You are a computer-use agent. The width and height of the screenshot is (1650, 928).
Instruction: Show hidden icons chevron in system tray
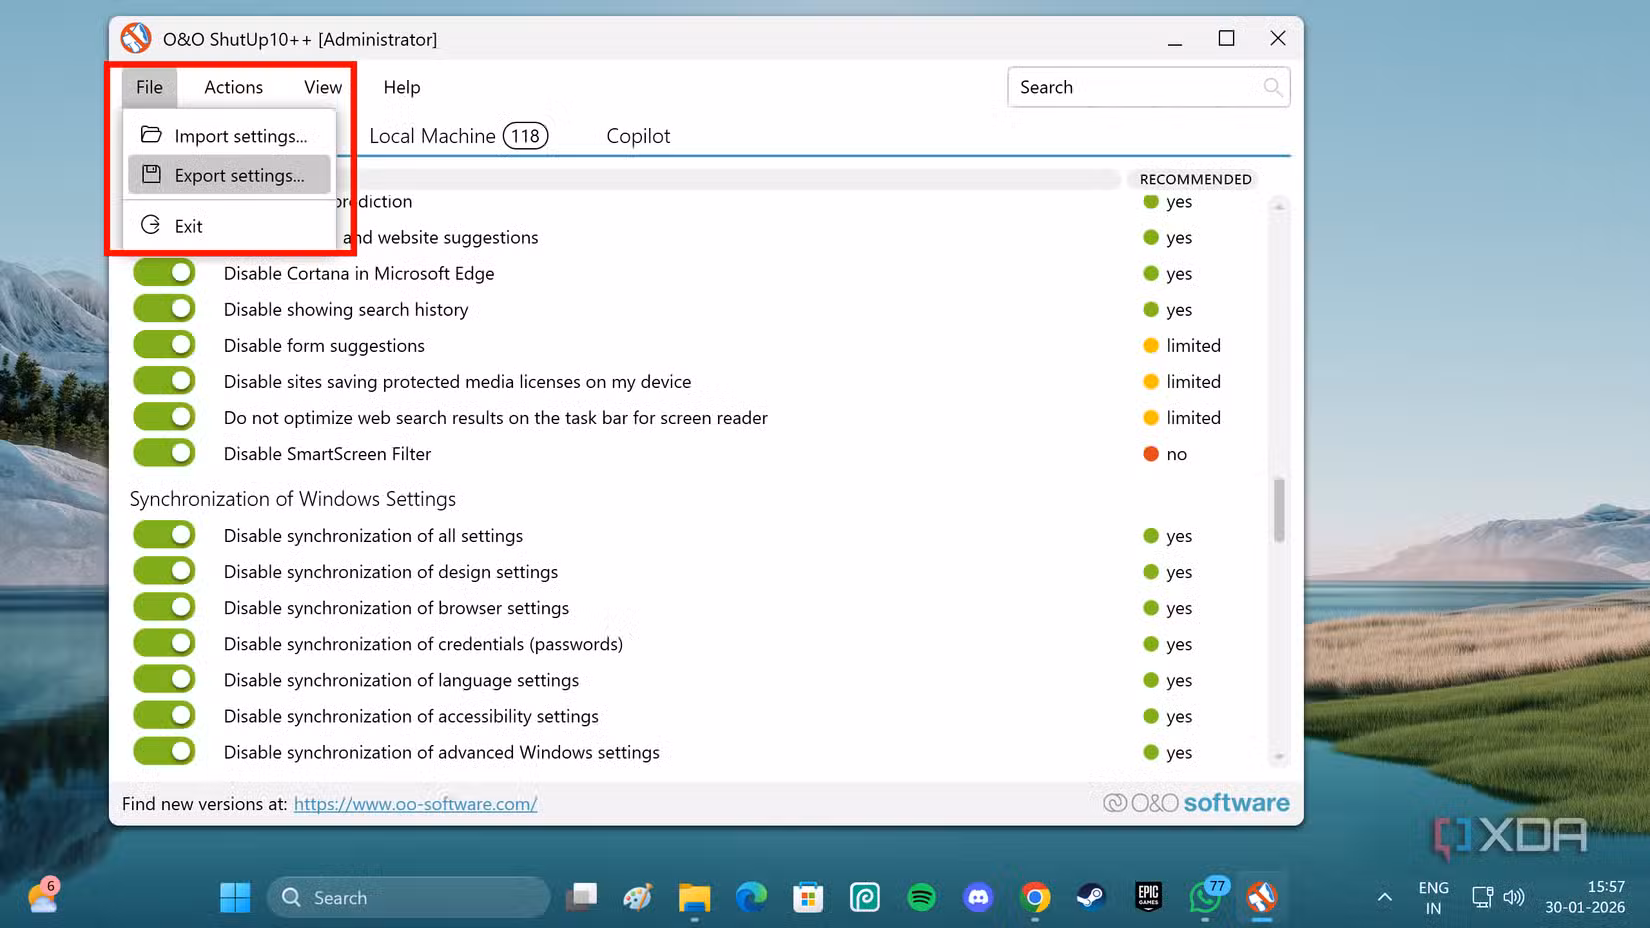coord(1384,897)
